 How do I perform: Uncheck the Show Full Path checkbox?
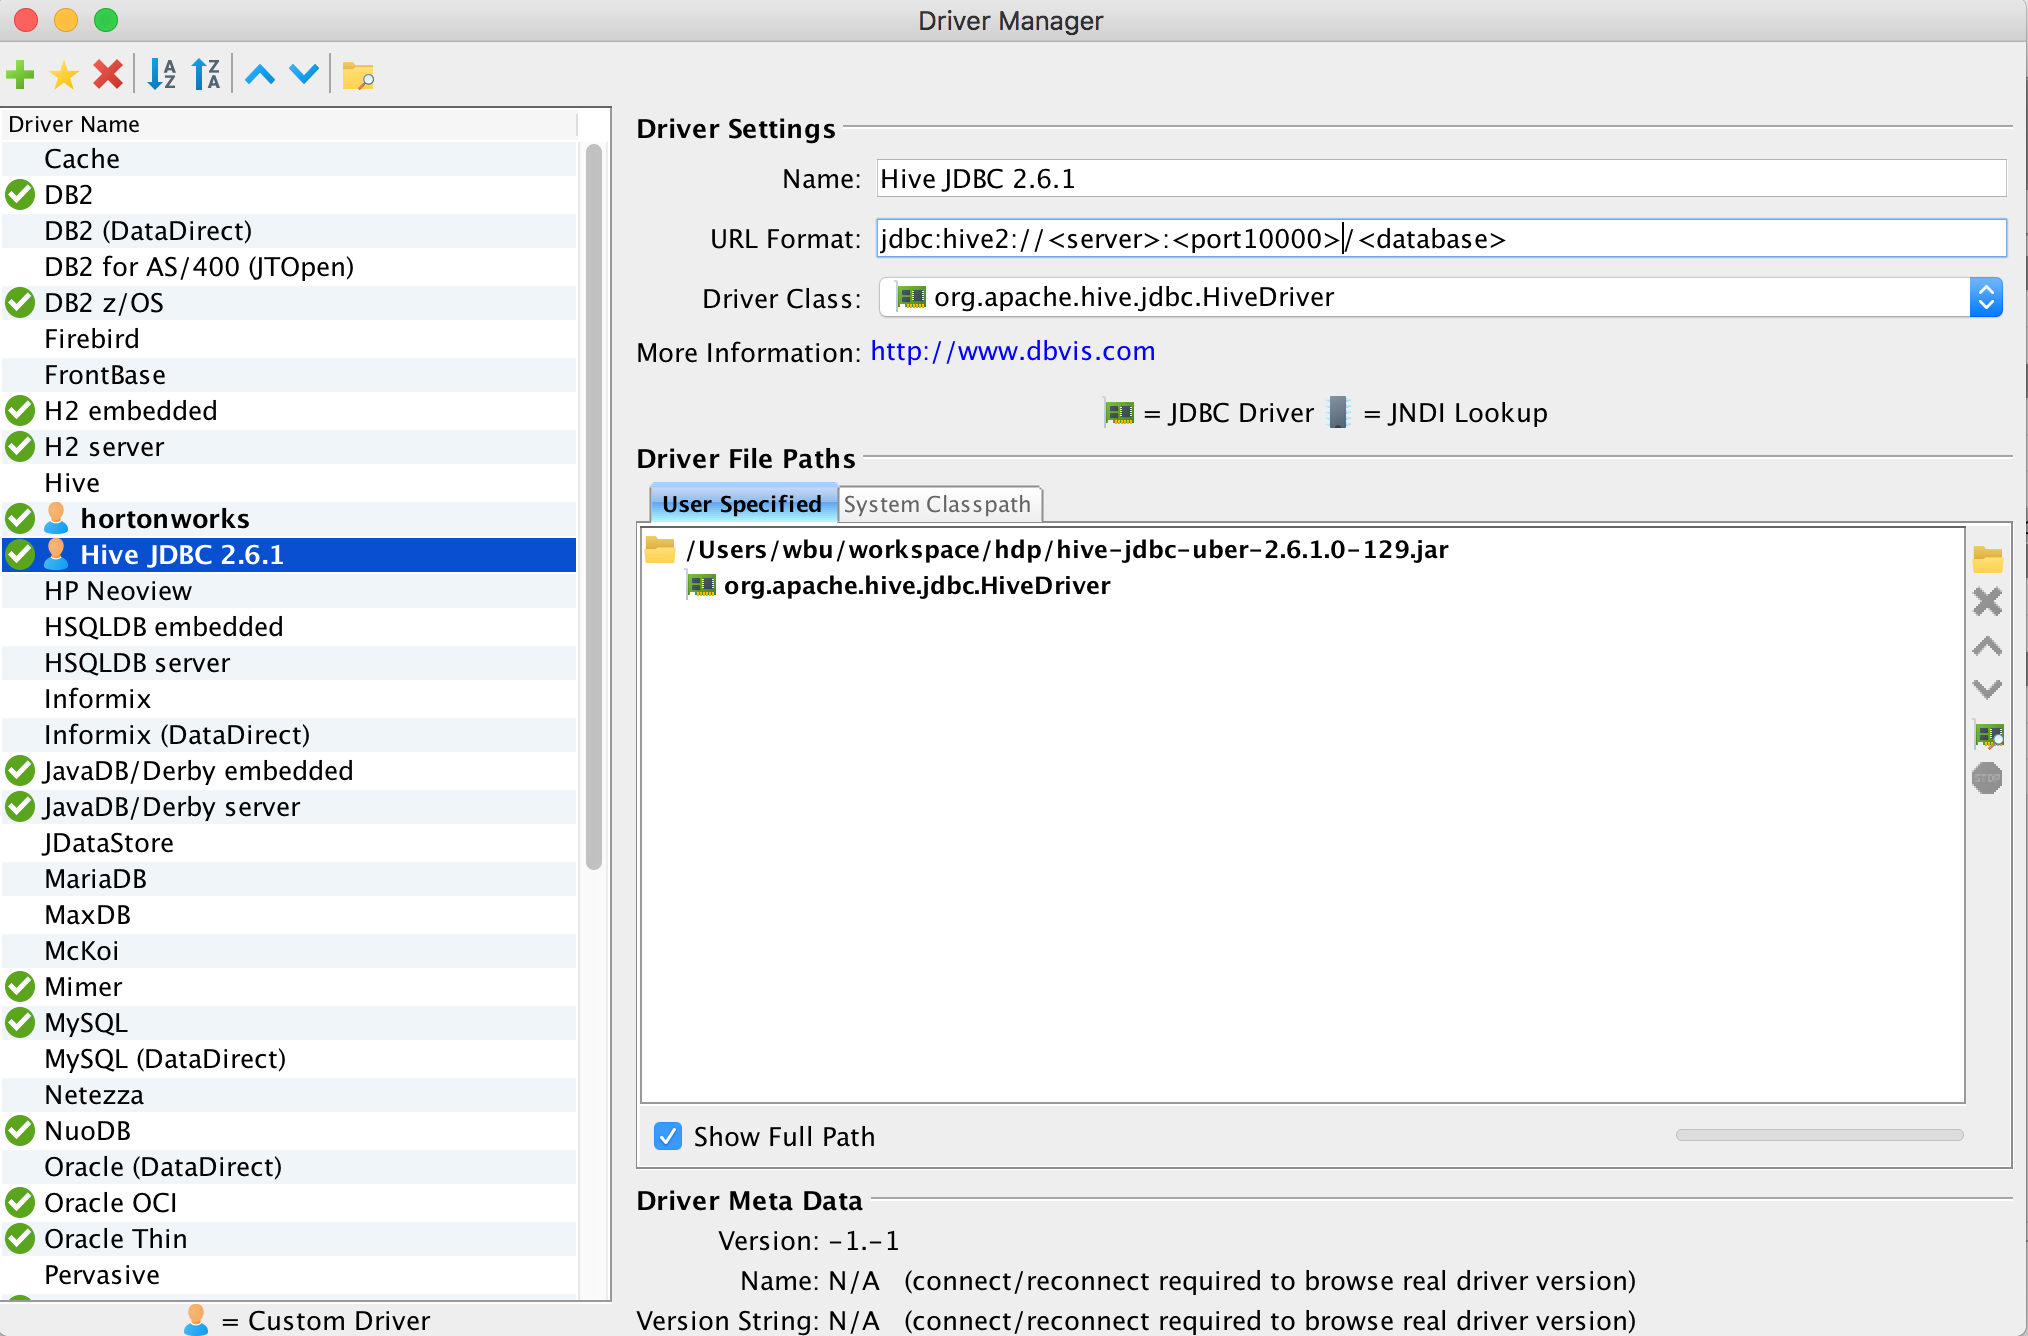(667, 1136)
